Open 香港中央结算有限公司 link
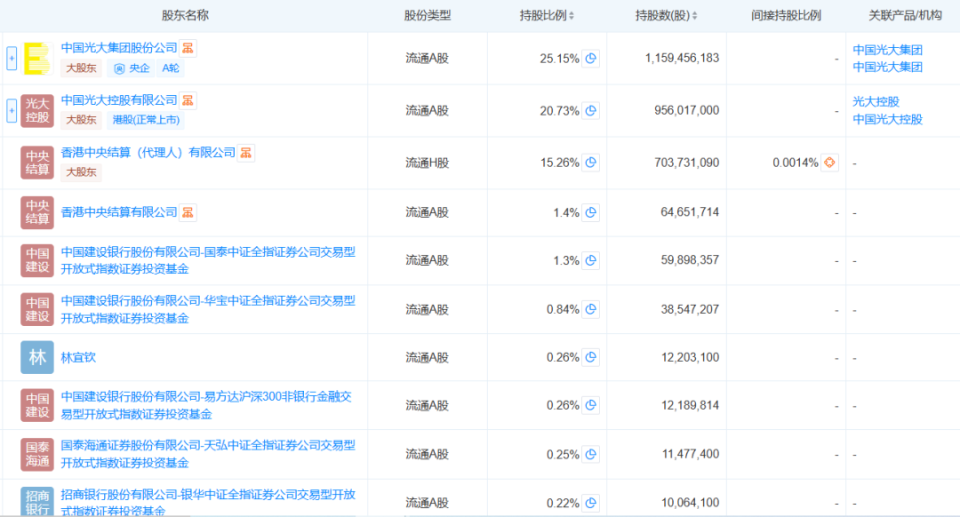This screenshot has height=517, width=960. pyautogui.click(x=119, y=212)
